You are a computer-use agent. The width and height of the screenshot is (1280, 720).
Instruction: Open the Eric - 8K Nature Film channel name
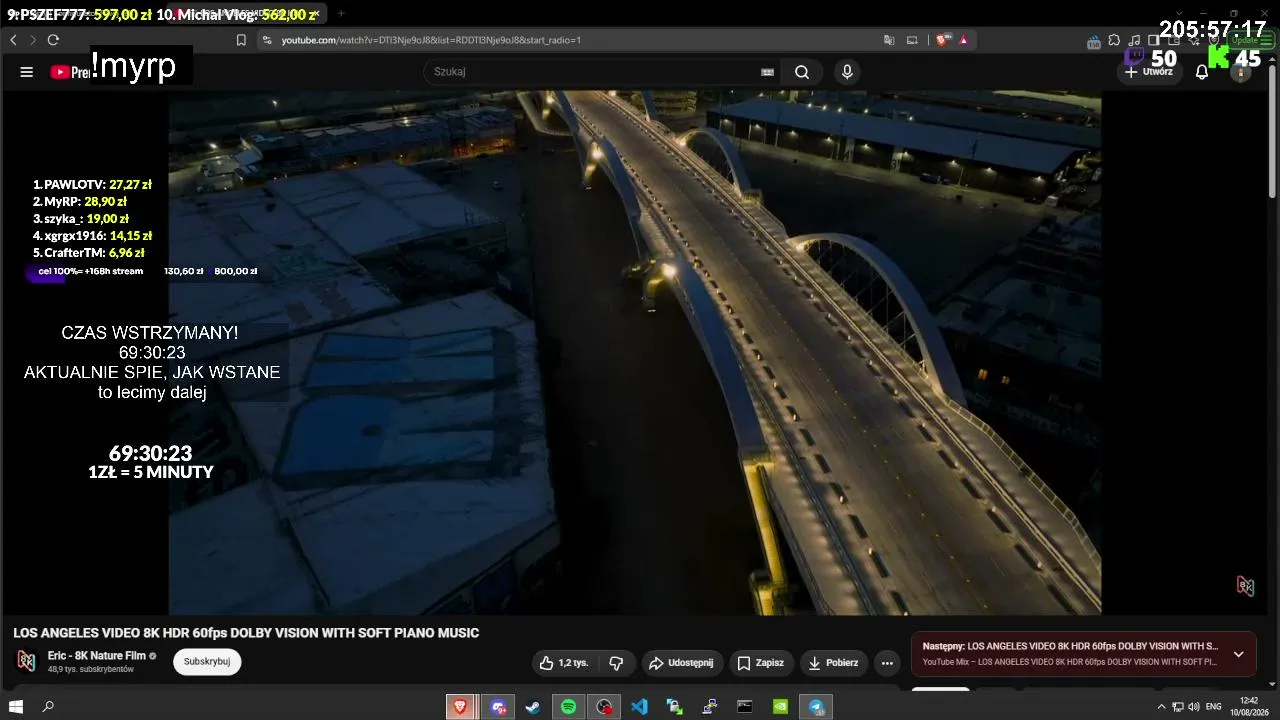point(97,656)
